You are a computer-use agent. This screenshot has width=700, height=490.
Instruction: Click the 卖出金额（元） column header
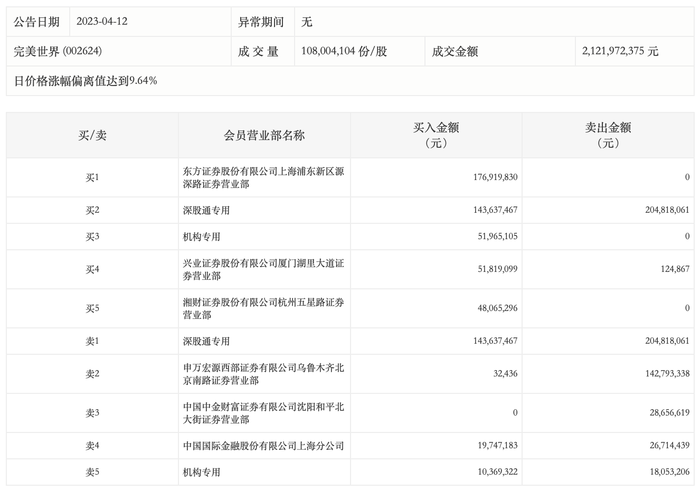pos(608,135)
